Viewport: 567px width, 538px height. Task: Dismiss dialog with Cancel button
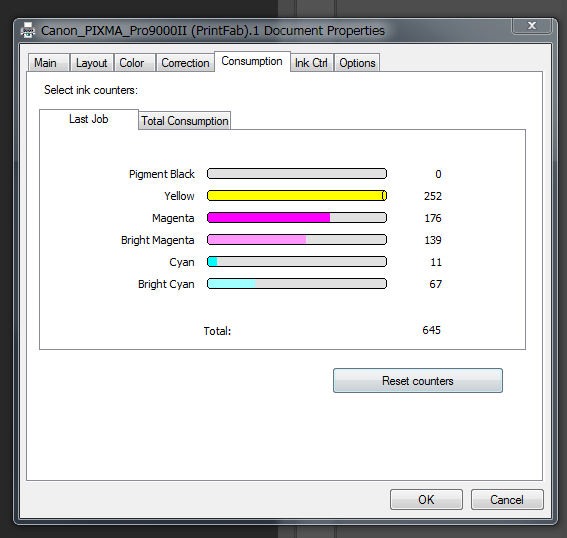(507, 500)
